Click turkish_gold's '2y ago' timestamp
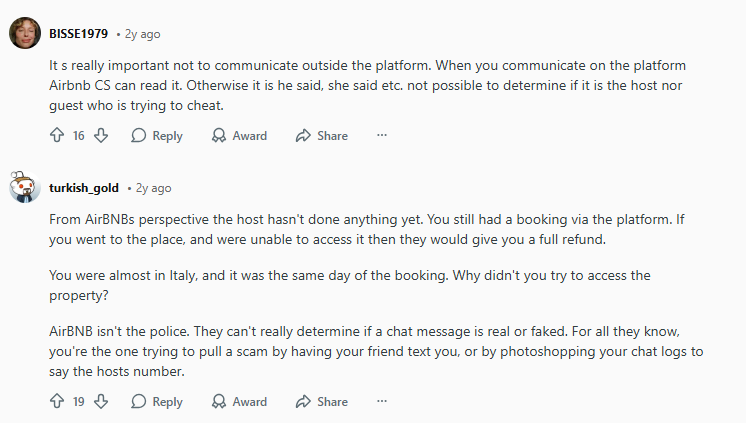746x423 pixels. tap(153, 188)
